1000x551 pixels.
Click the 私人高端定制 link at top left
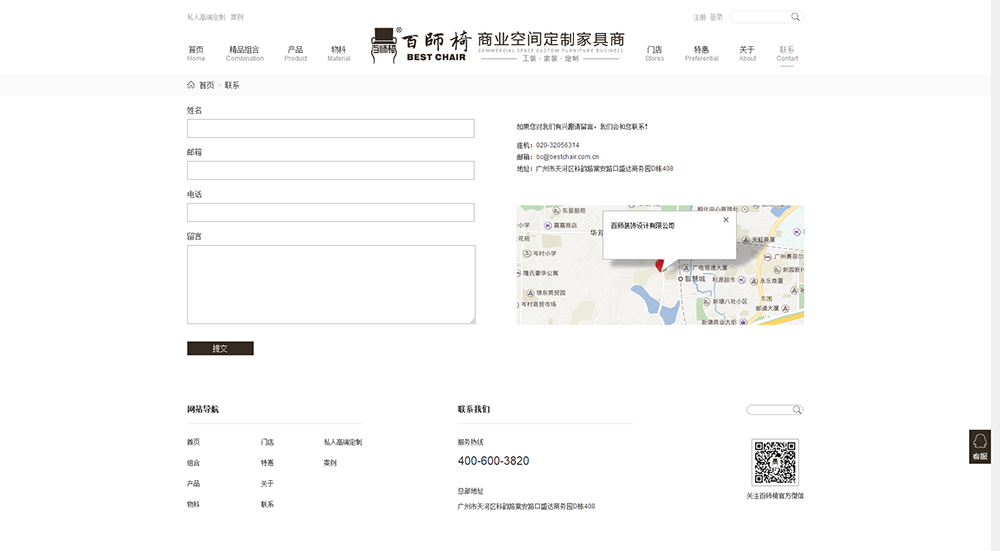click(206, 17)
